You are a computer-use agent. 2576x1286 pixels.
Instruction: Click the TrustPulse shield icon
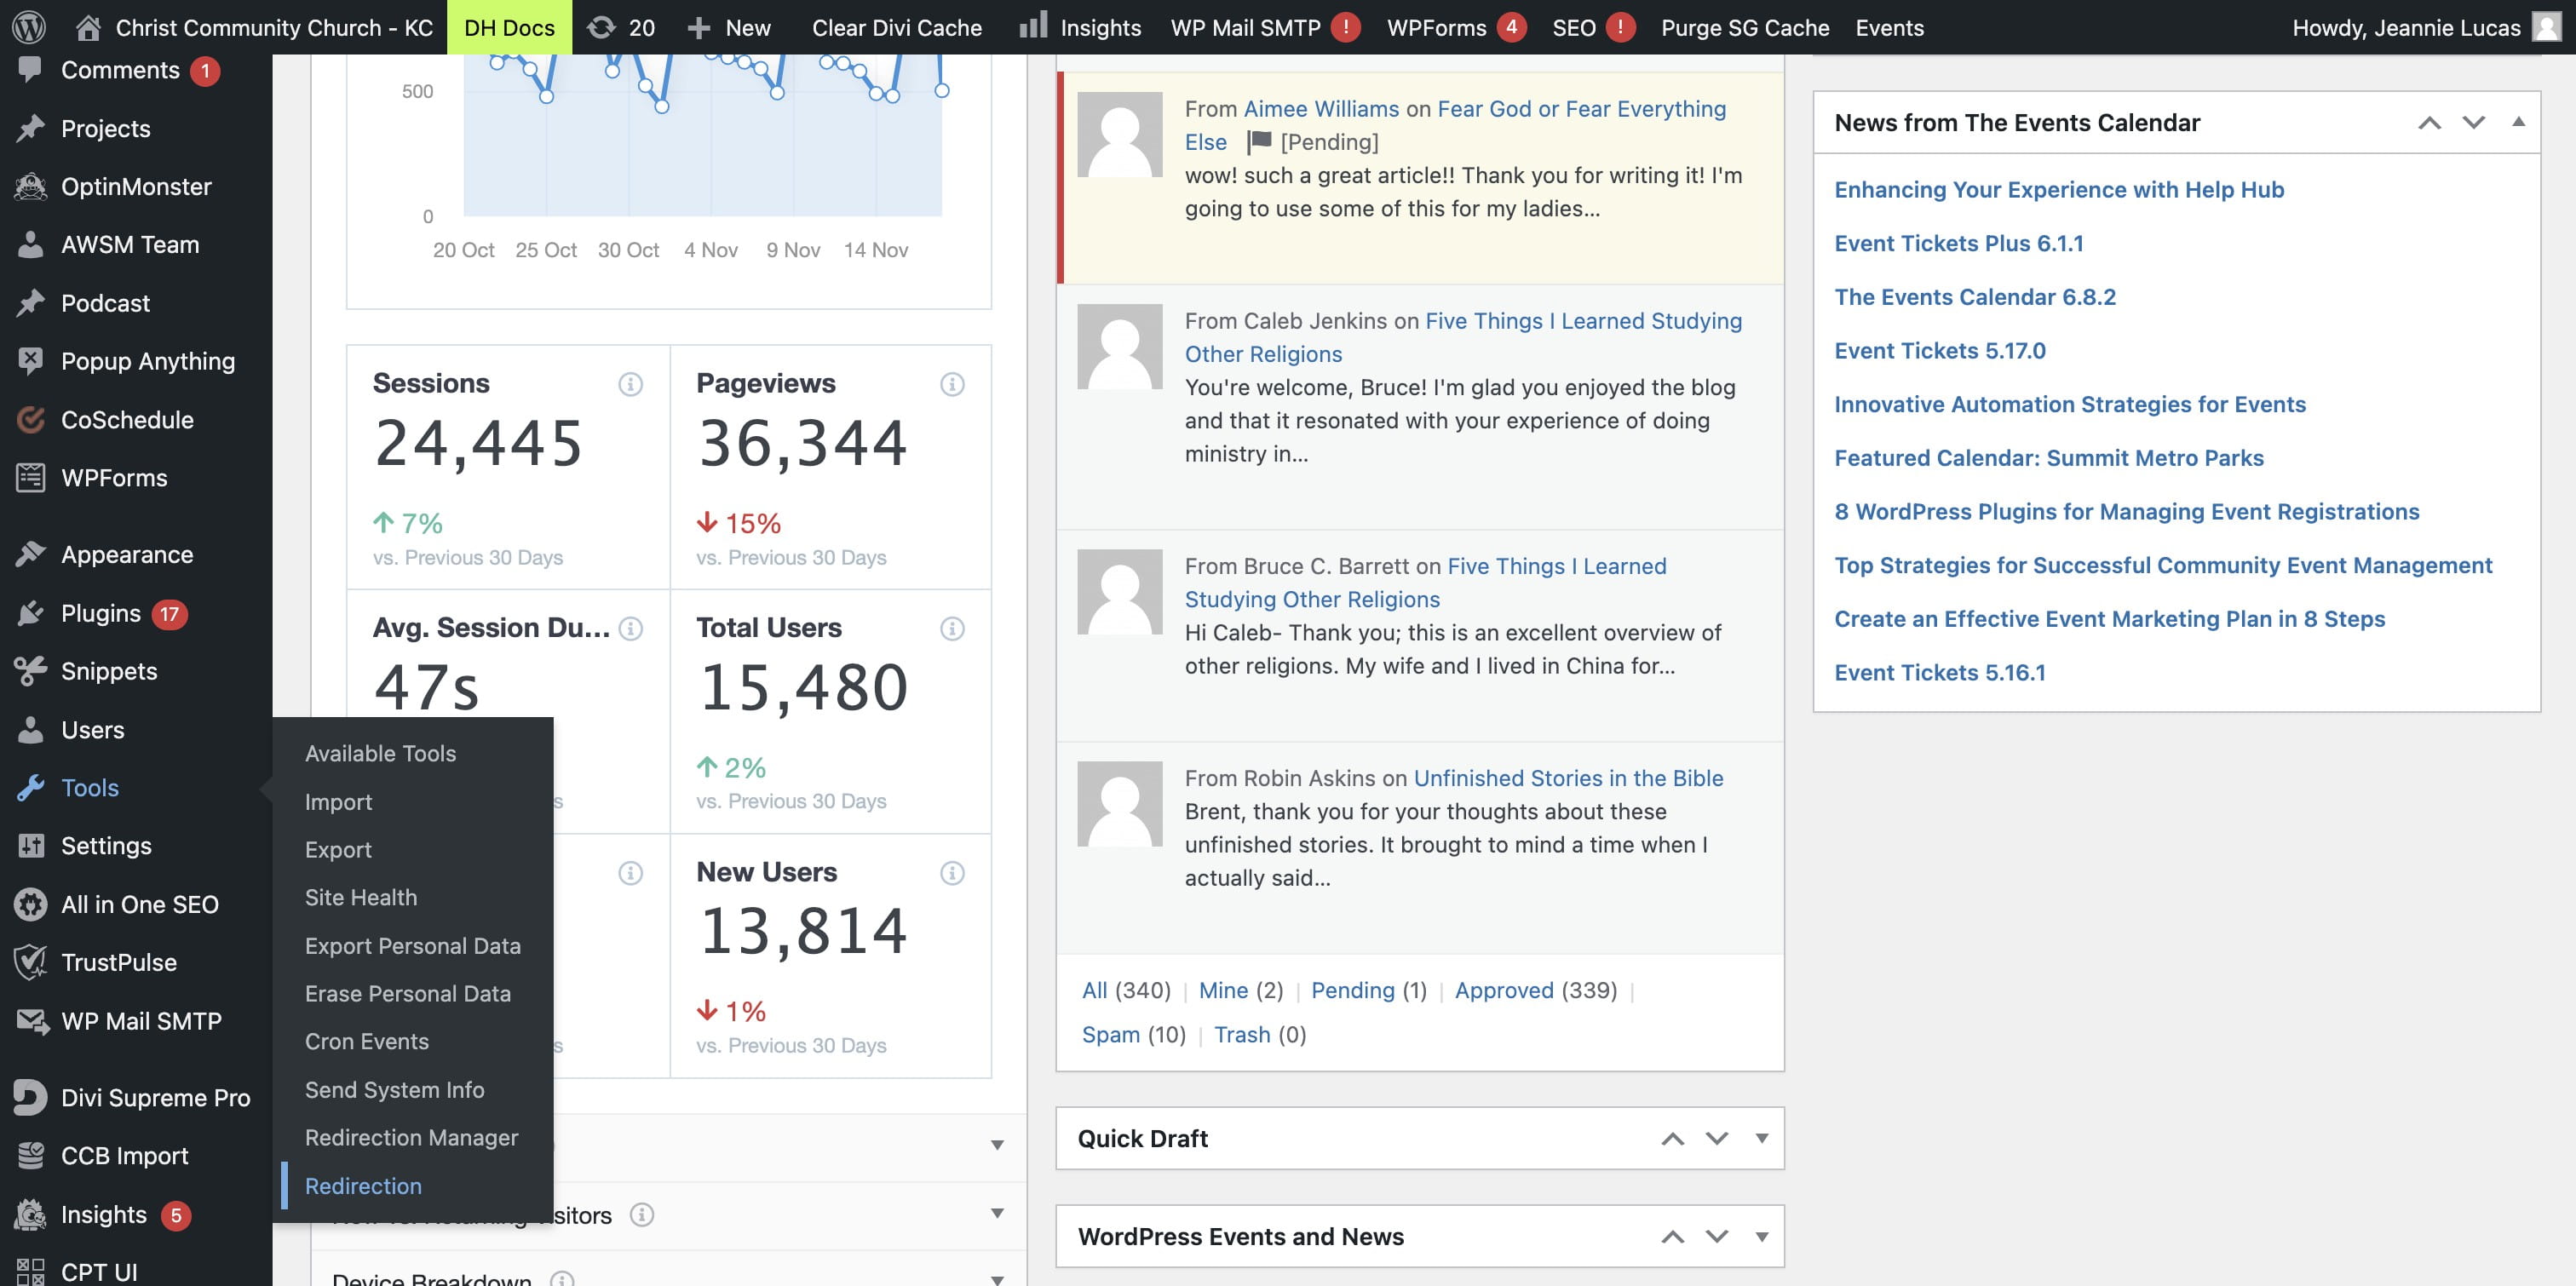coord(30,962)
